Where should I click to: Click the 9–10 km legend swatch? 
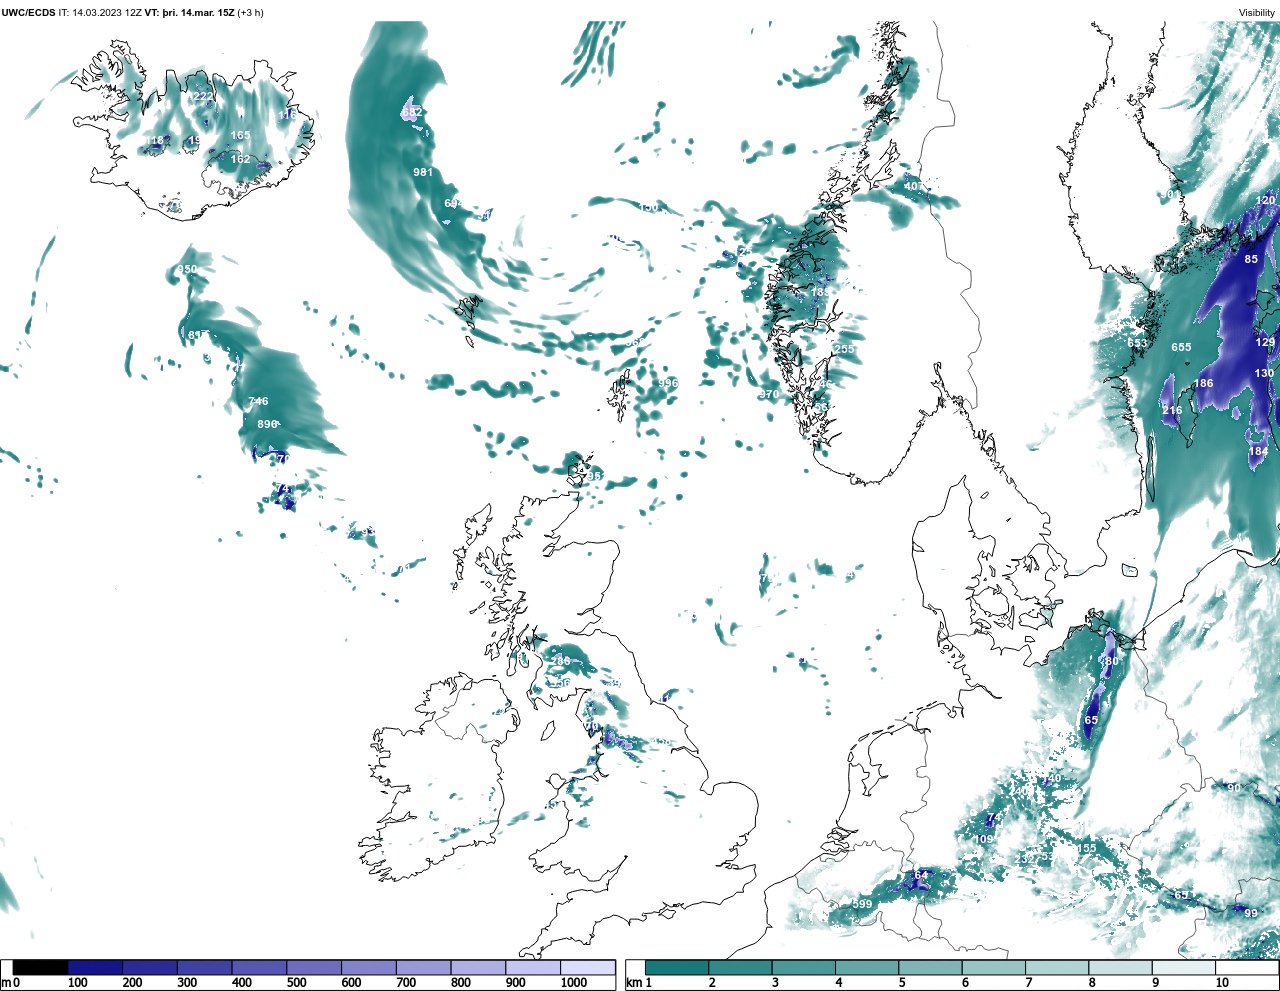click(1184, 968)
